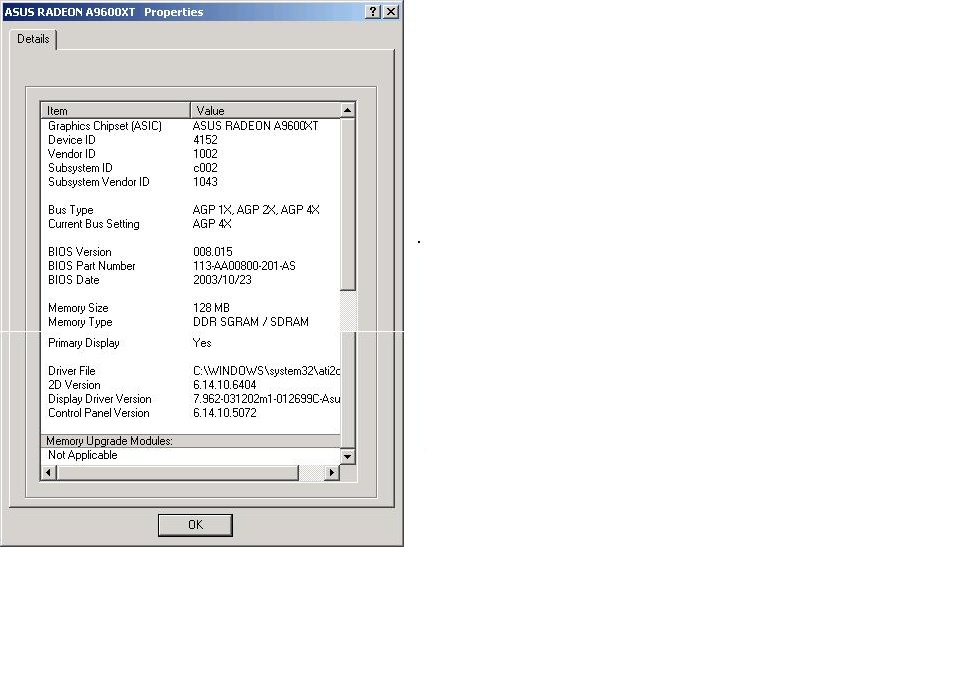
Task: Click the C:\WINDOWS\system32 driver path
Action: pos(267,371)
